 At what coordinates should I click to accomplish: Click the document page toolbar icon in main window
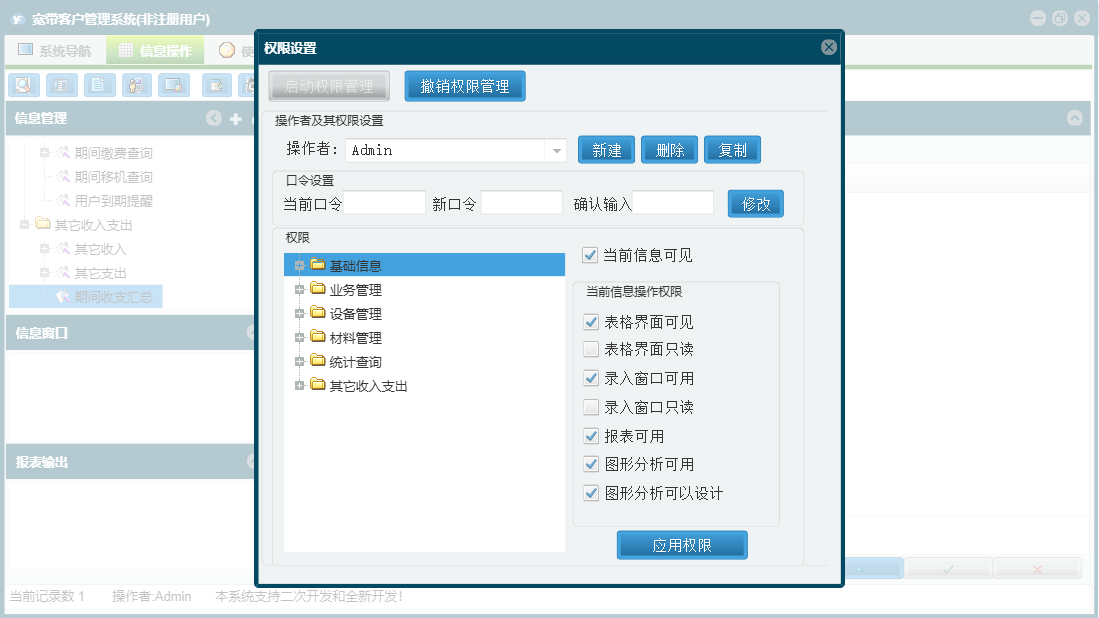tap(99, 85)
